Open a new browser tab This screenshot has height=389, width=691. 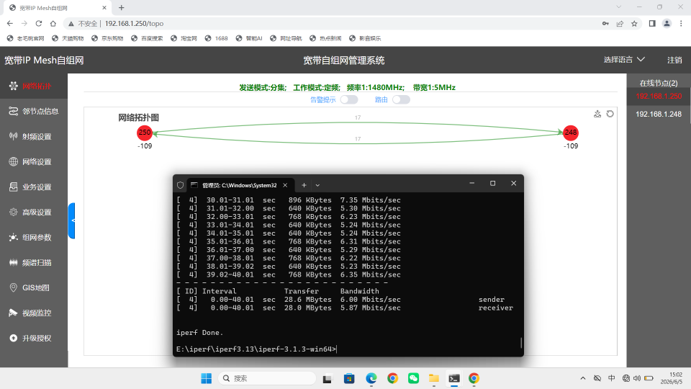(121, 7)
